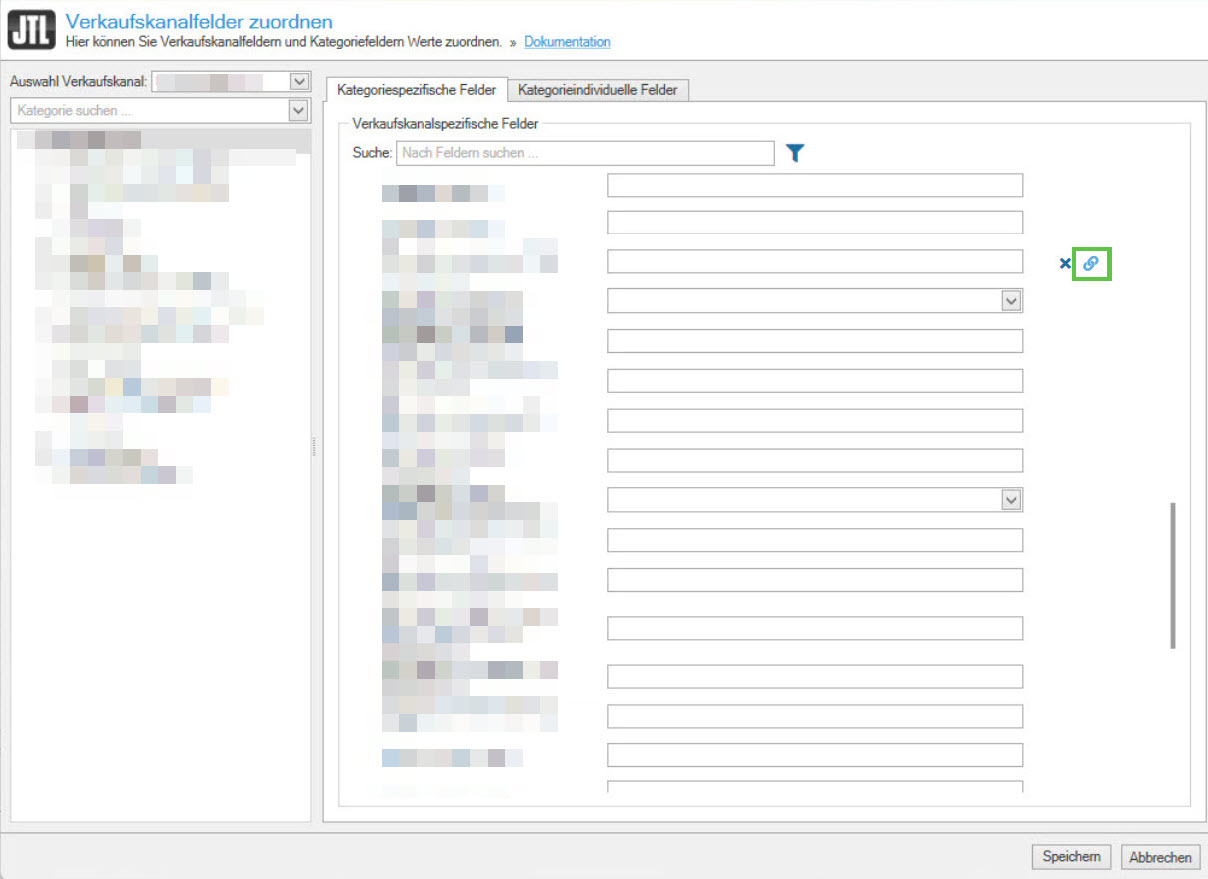1208x879 pixels.
Task: Open the lower dropdown in the fields list
Action: [x=1011, y=499]
